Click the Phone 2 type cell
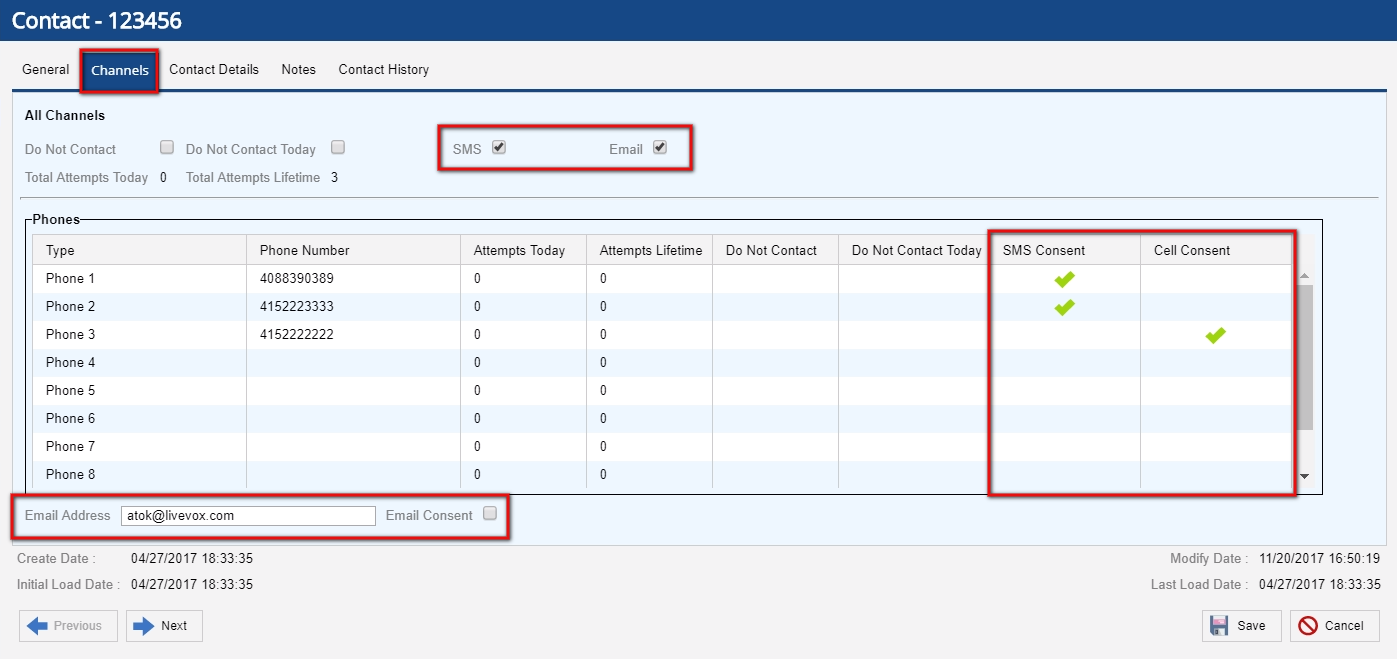This screenshot has height=659, width=1397. [139, 307]
